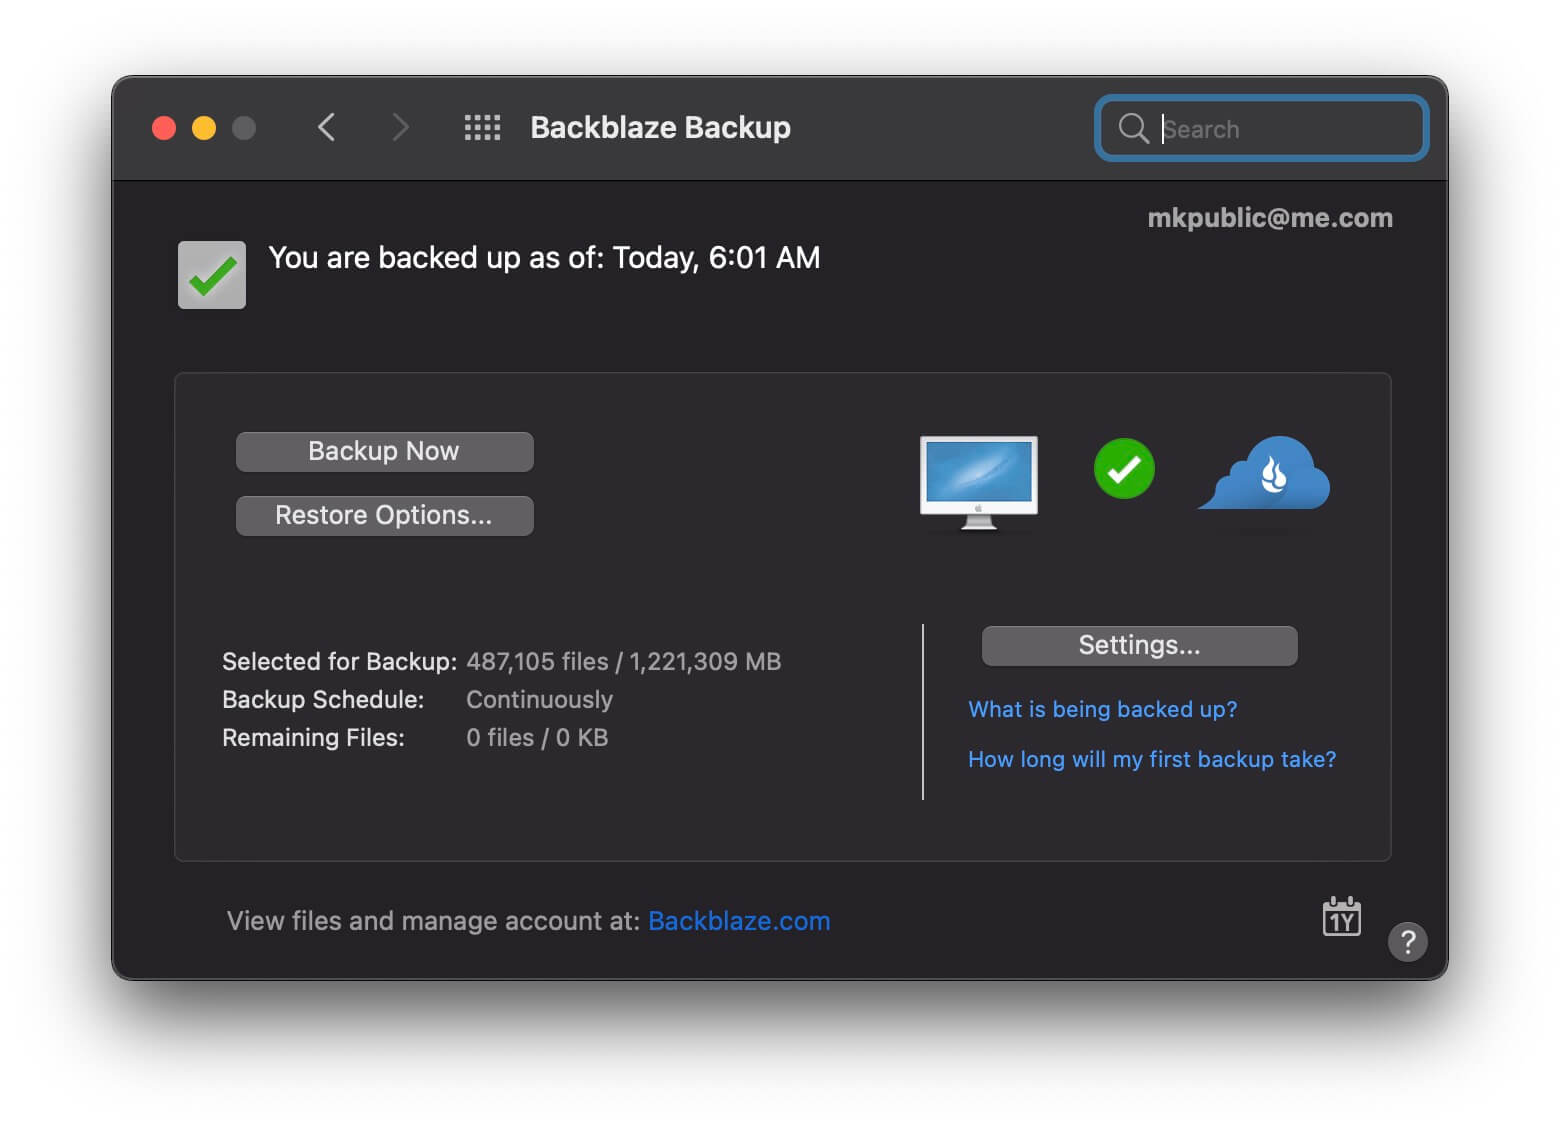1560x1128 pixels.
Task: Start a backup with Backup Now
Action: [384, 452]
